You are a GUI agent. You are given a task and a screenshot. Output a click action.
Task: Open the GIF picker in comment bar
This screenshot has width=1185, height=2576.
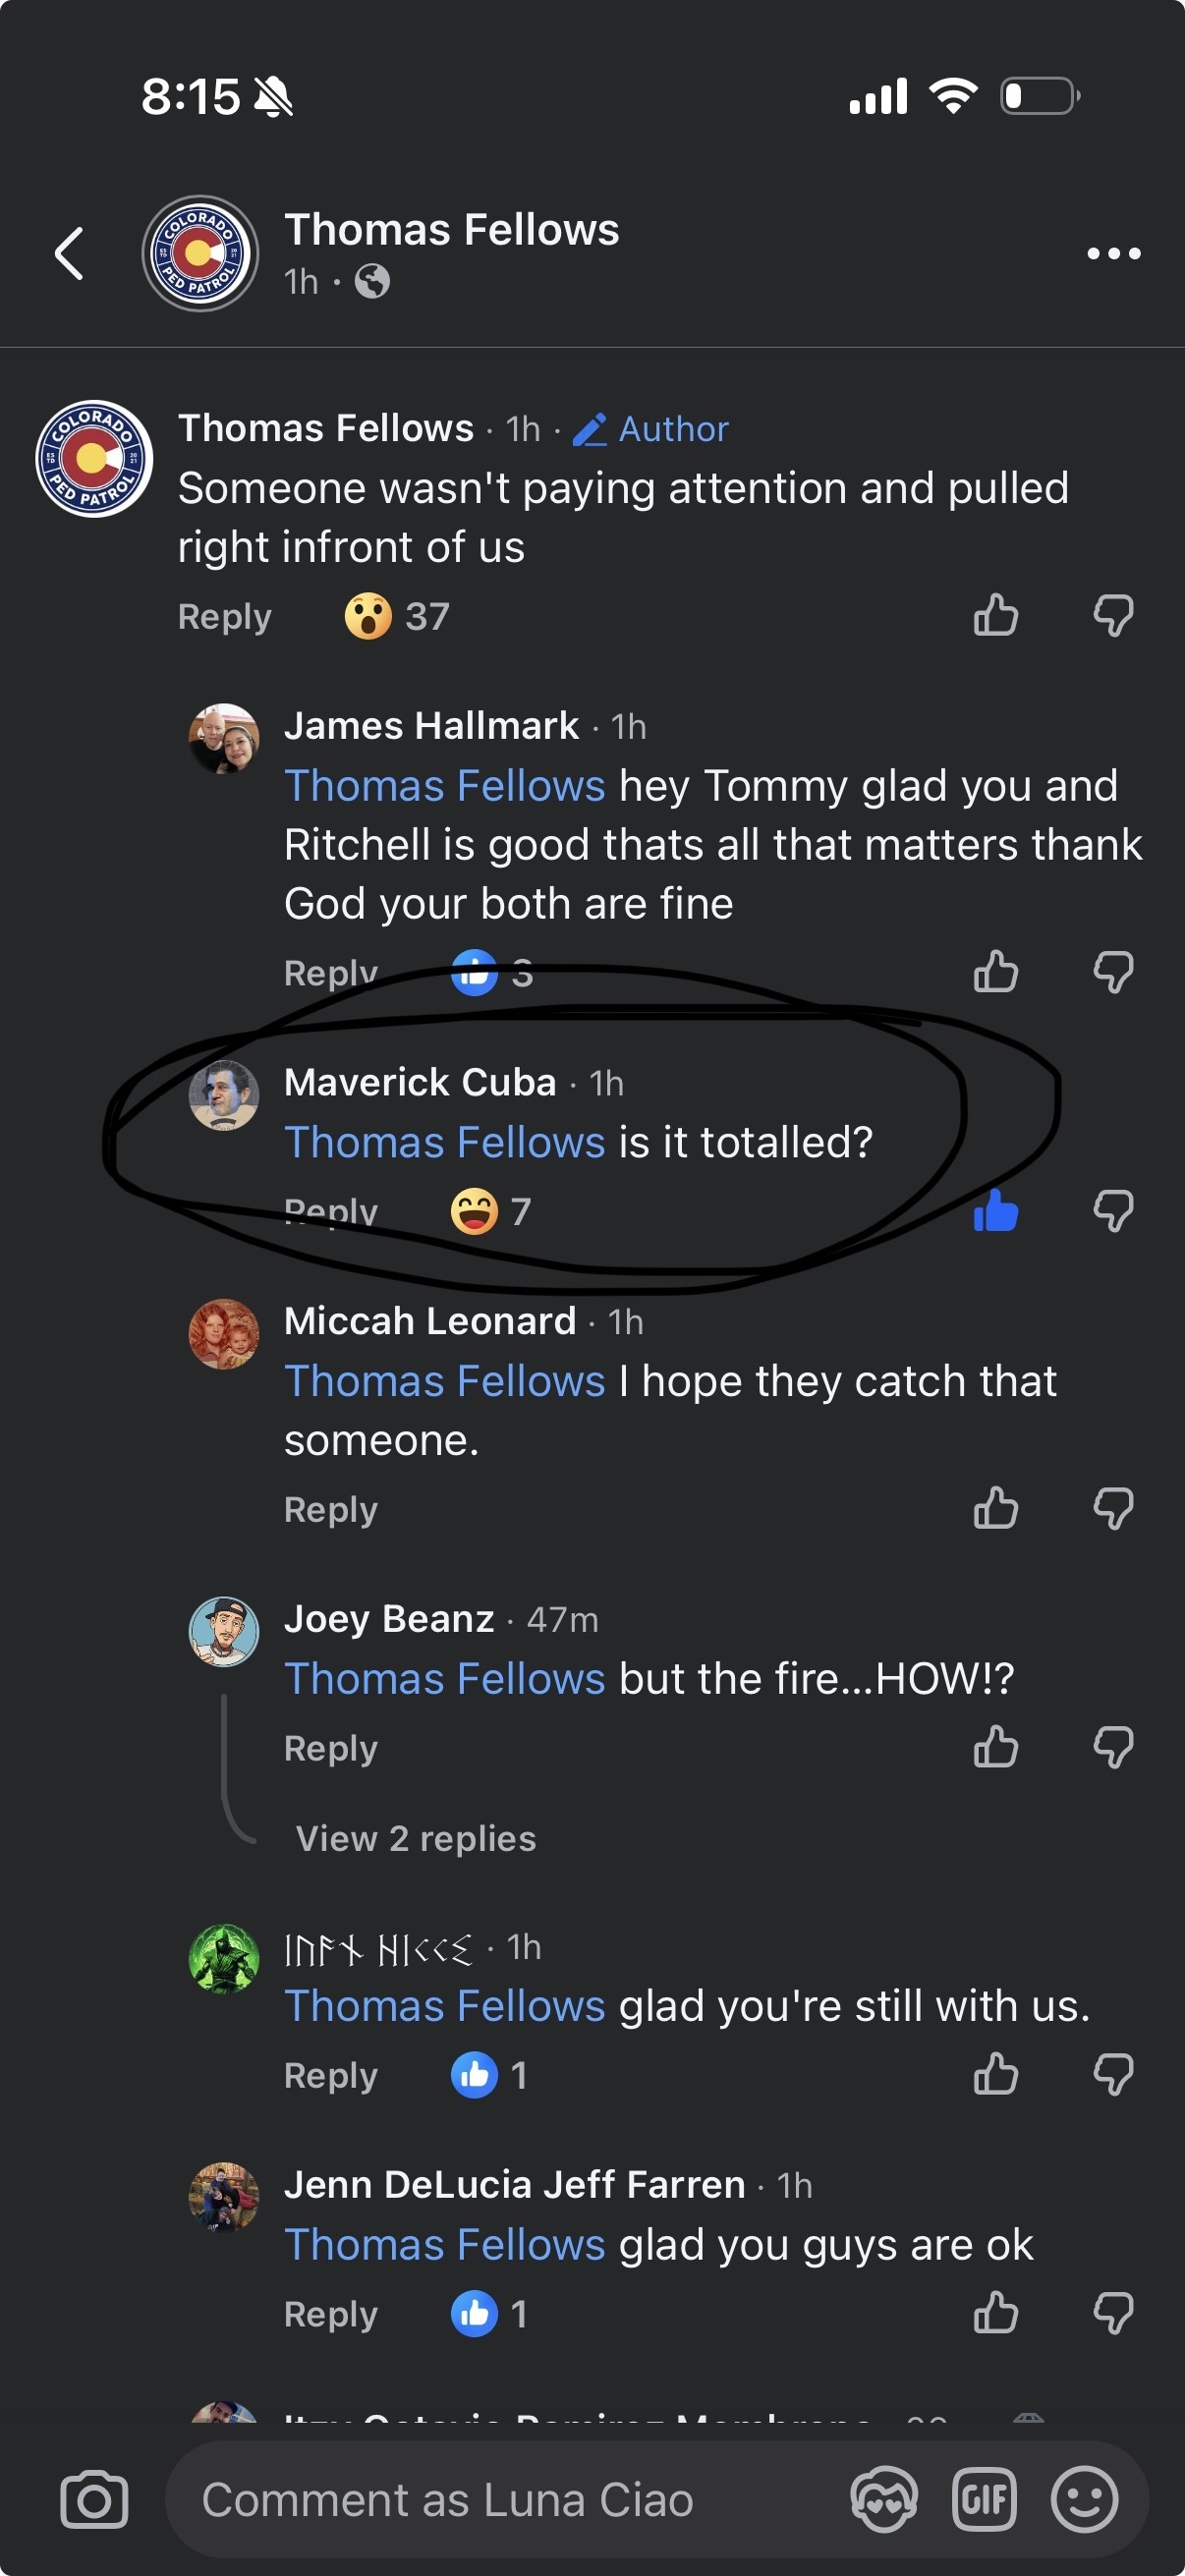984,2499
